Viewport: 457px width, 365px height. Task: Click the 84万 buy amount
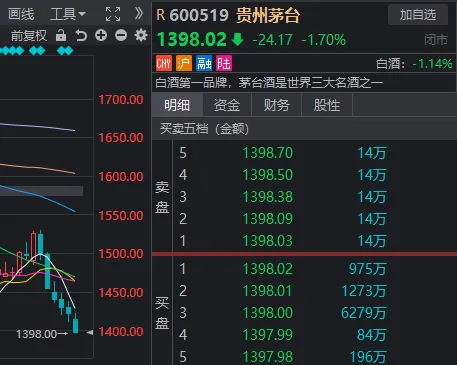click(372, 335)
